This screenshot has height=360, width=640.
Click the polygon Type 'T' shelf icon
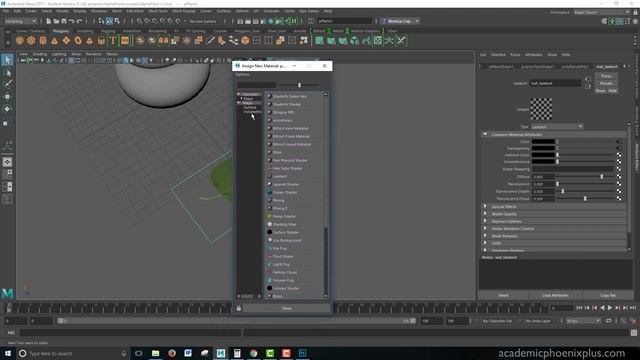point(113,40)
